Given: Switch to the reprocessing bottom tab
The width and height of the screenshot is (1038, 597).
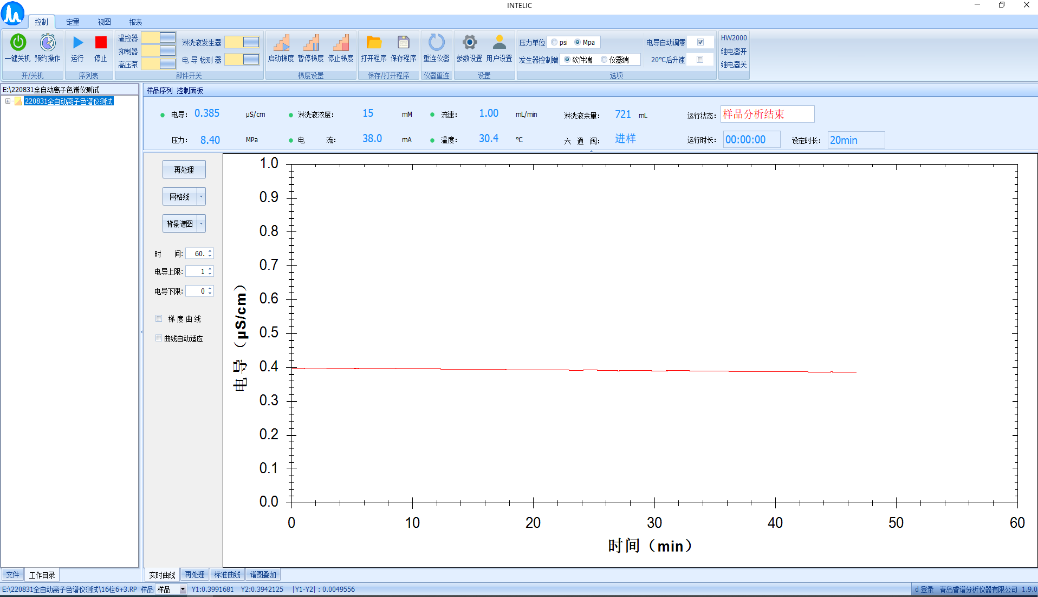Looking at the screenshot, I should [x=195, y=574].
